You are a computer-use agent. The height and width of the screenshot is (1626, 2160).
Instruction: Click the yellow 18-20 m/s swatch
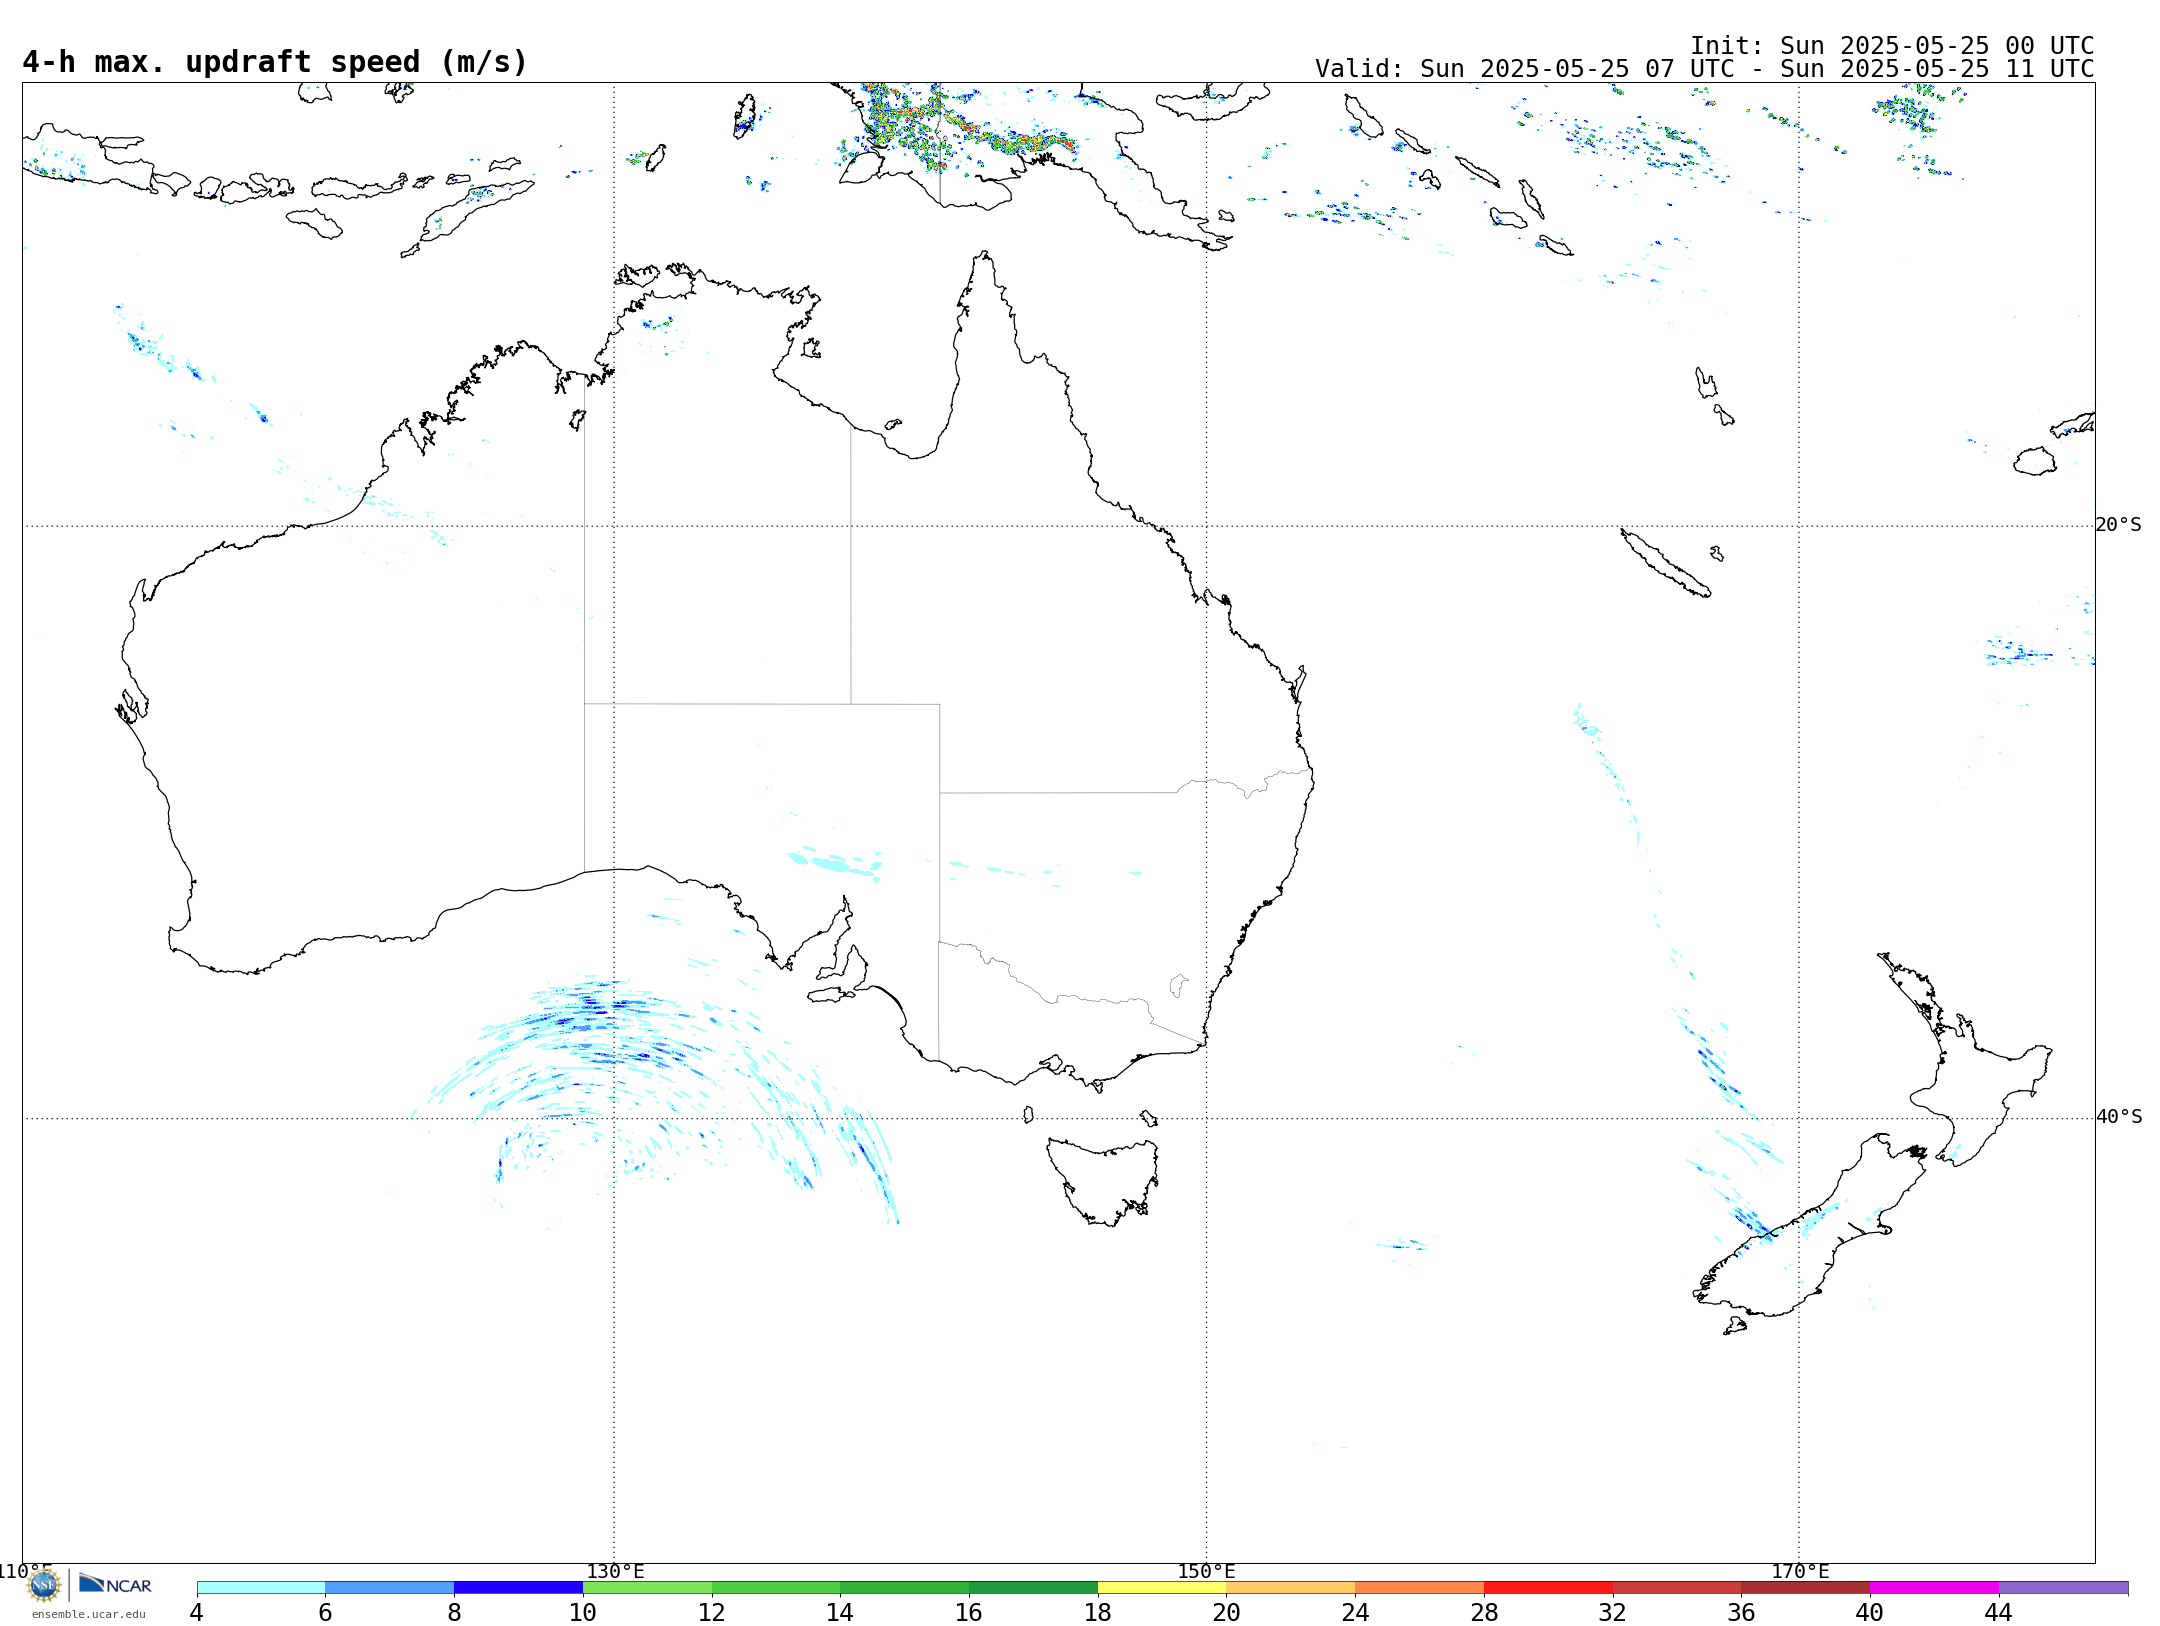[x=1162, y=1587]
